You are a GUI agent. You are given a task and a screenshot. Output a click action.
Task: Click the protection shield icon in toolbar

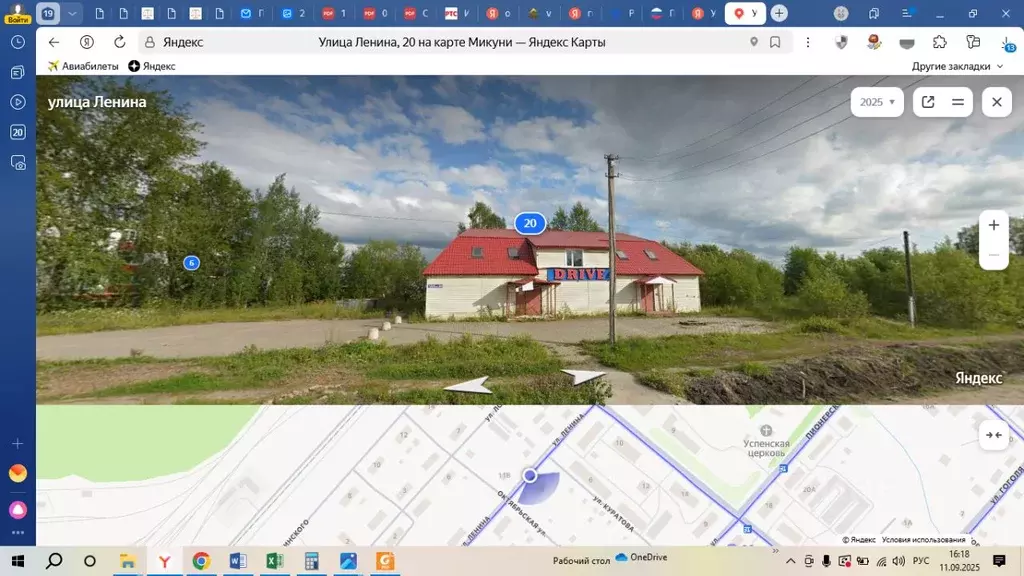(842, 44)
